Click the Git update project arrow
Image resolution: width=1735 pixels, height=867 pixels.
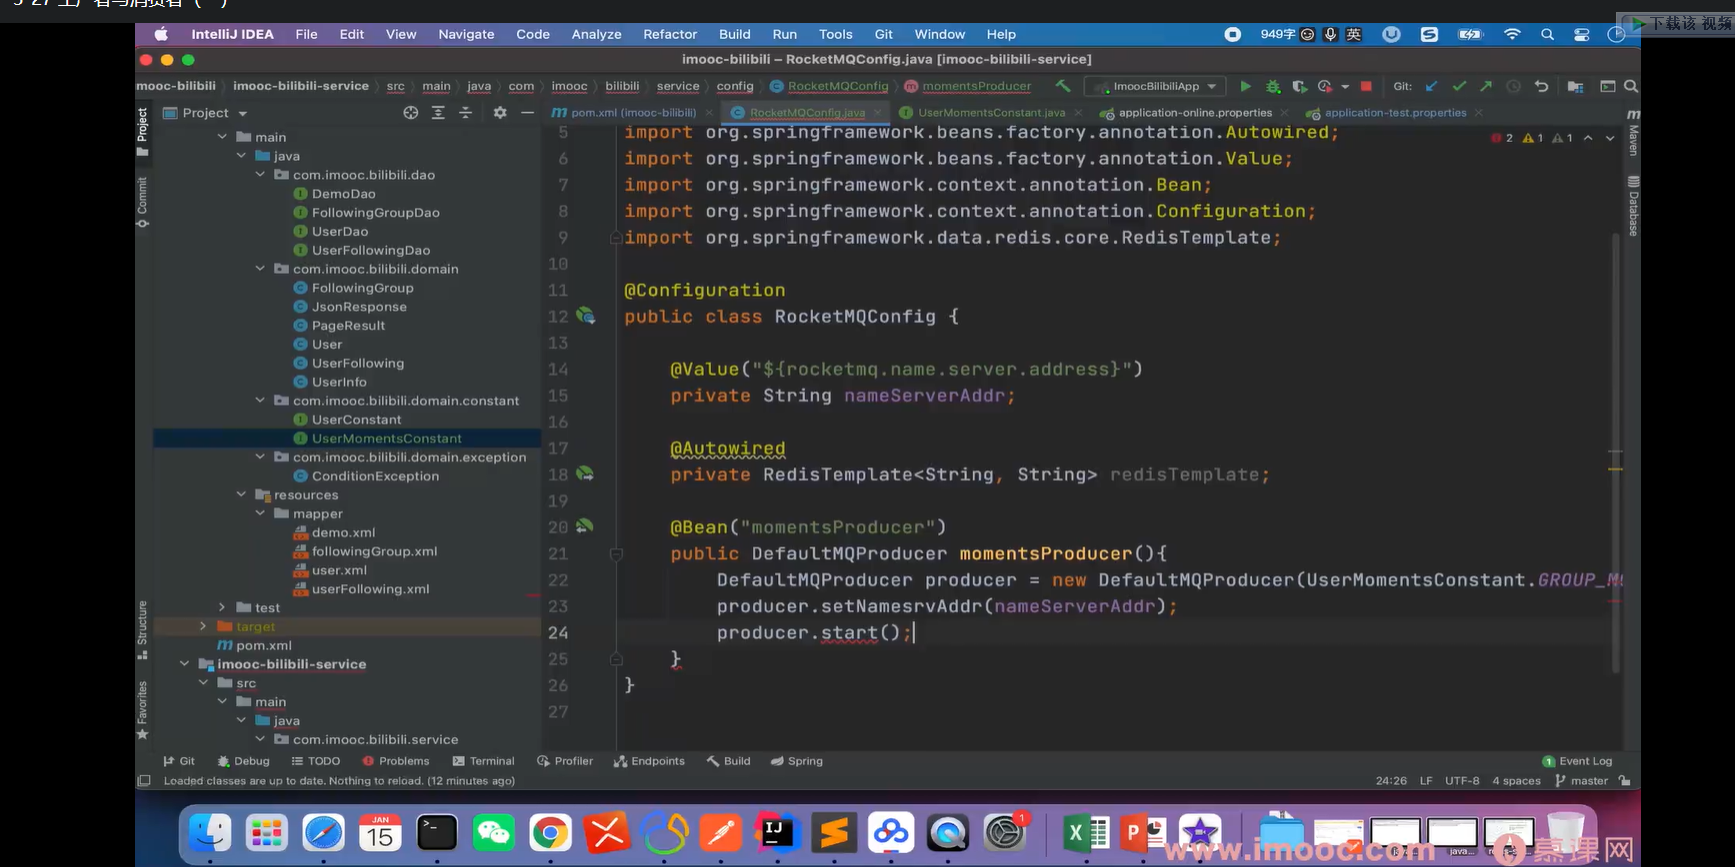(x=1432, y=87)
